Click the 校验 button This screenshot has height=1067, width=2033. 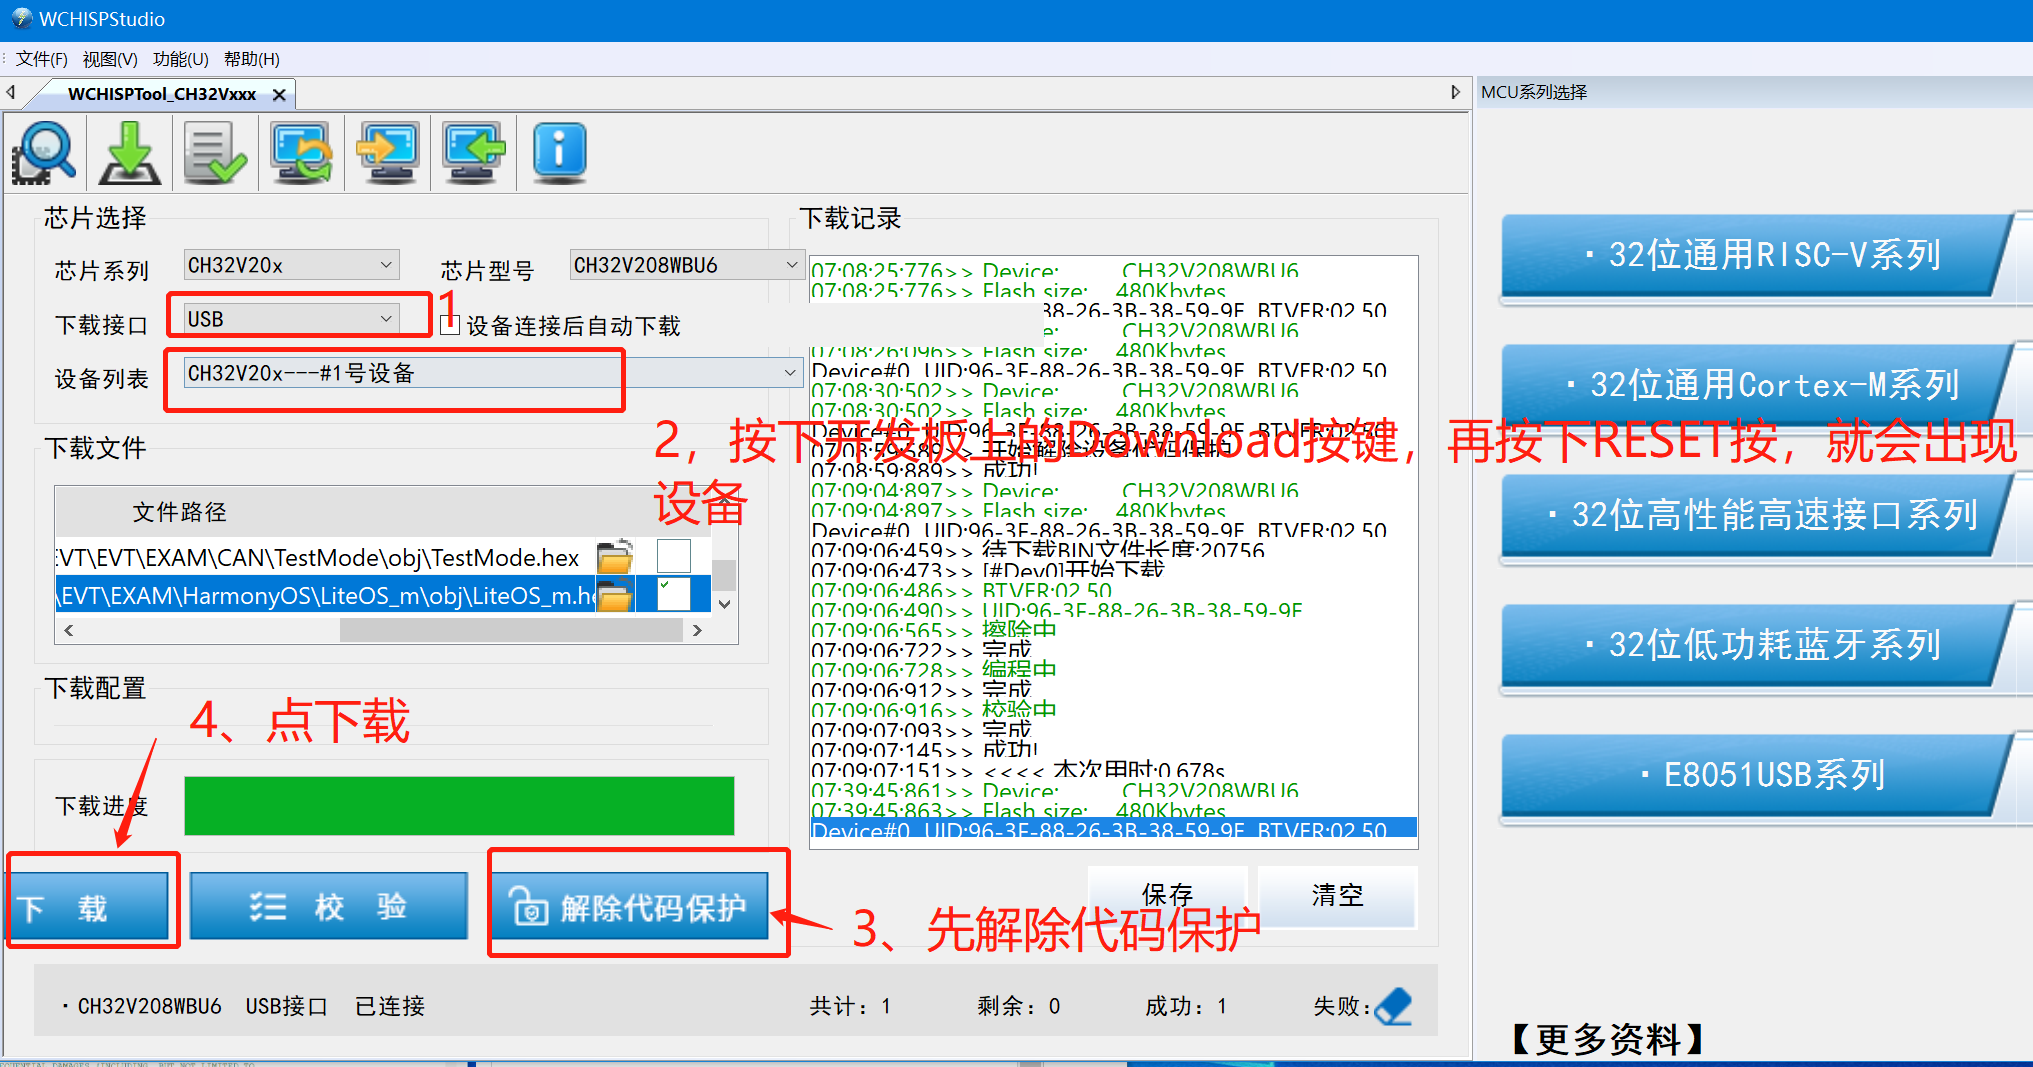pos(329,907)
